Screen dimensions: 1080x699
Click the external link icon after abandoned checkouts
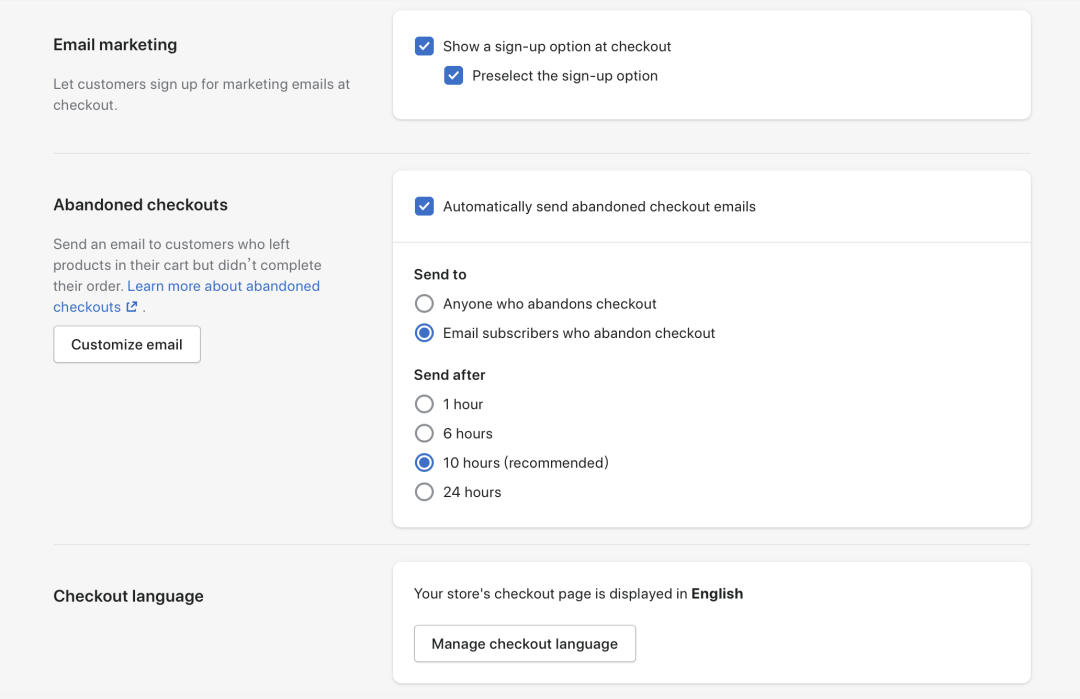tap(132, 308)
